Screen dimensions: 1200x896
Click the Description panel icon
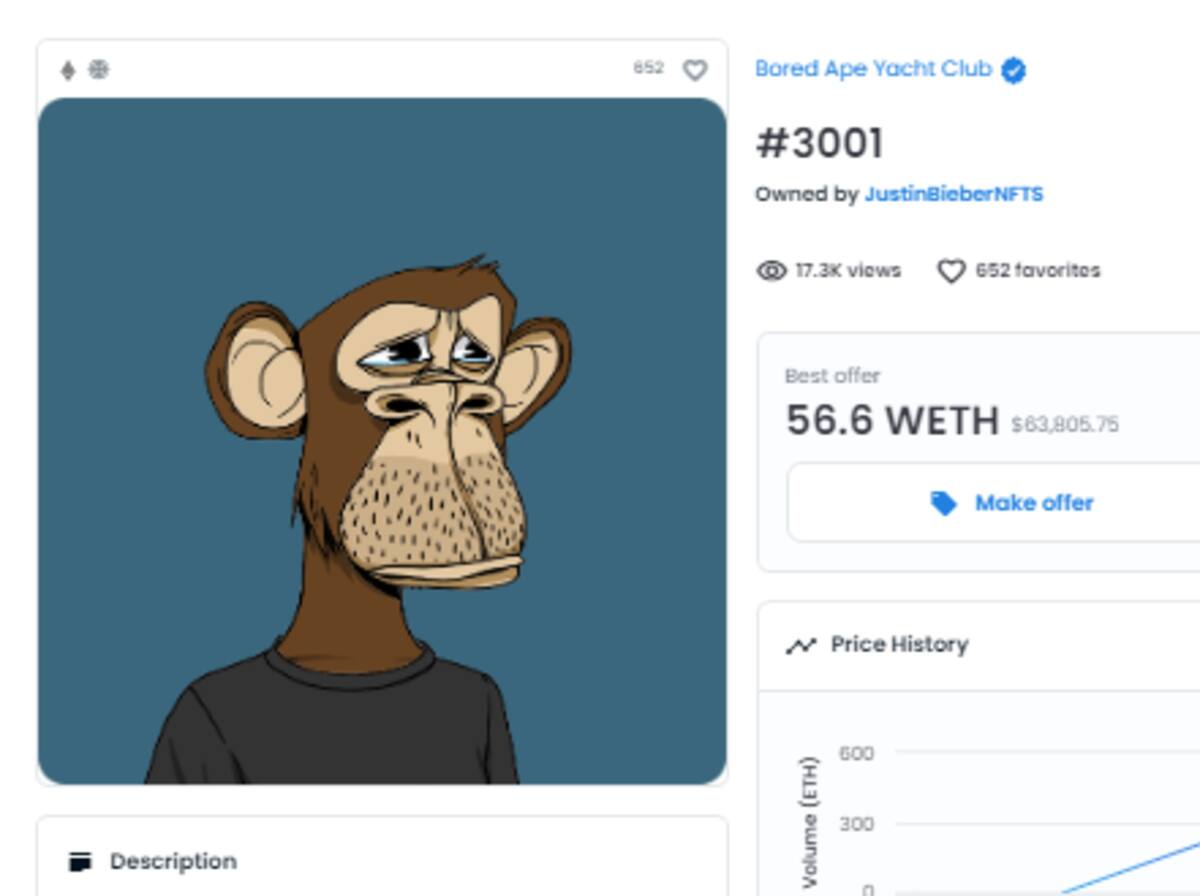tap(81, 861)
